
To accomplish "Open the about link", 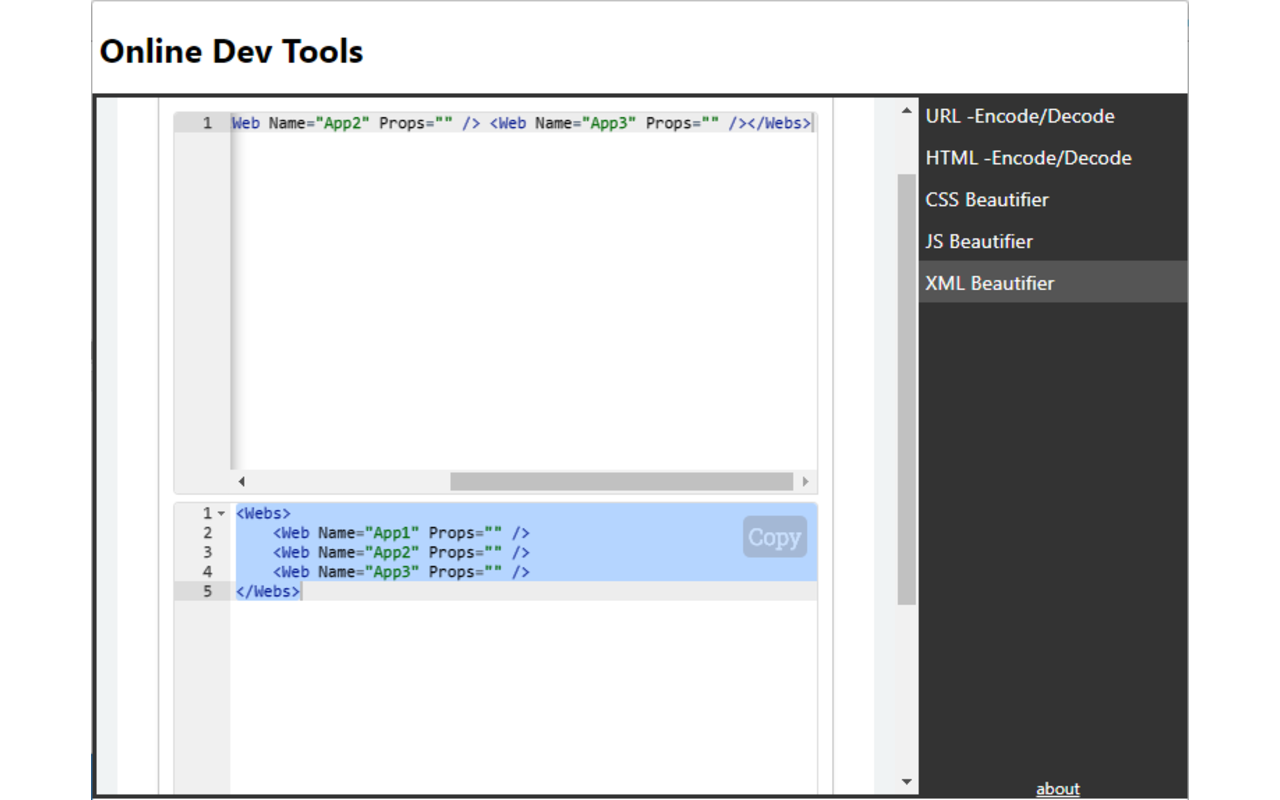I will (x=1057, y=789).
